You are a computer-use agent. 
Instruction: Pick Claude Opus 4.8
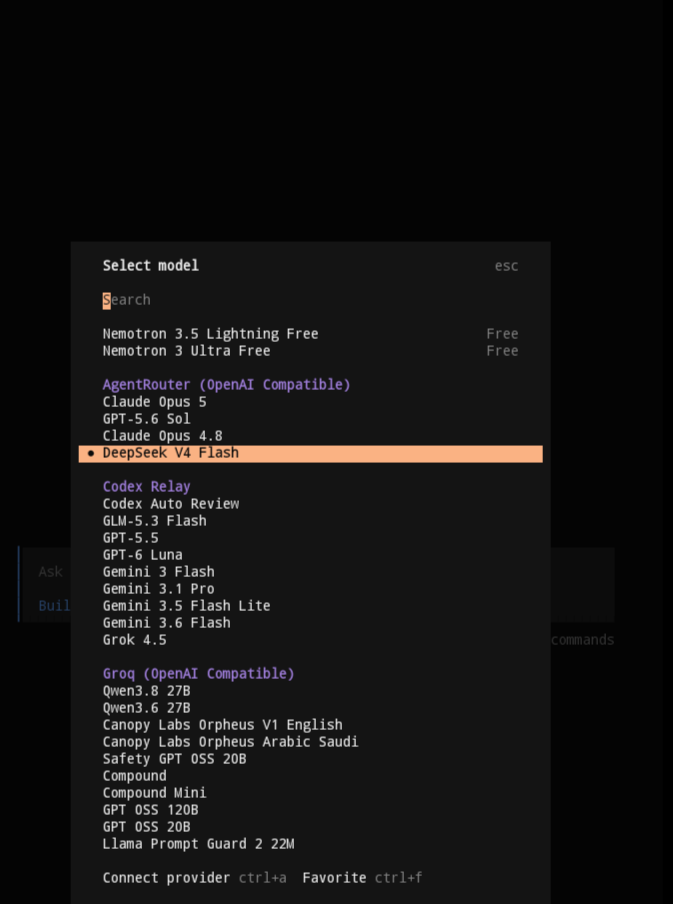[310, 436]
